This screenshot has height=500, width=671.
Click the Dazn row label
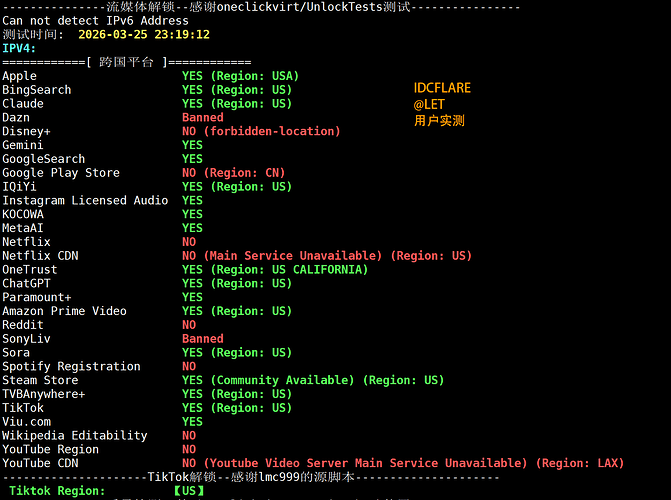[x=16, y=117]
